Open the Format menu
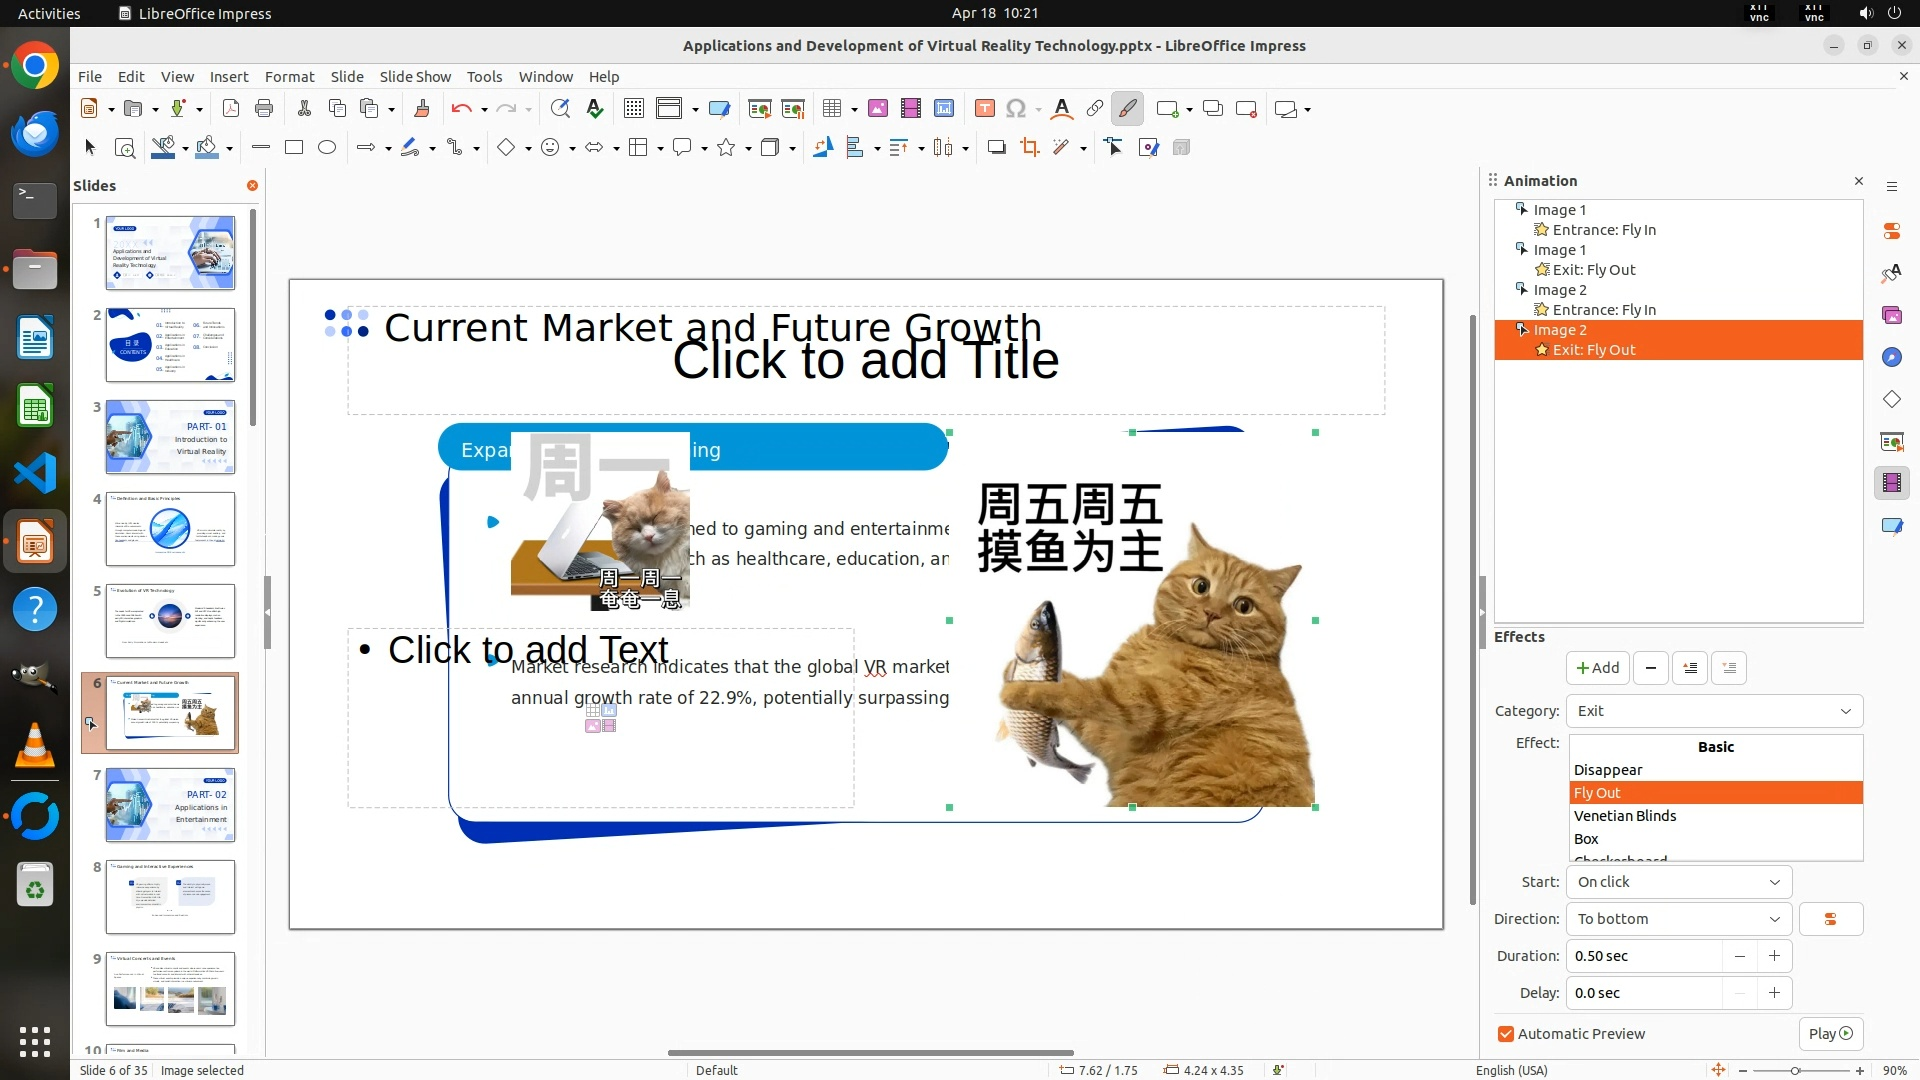The height and width of the screenshot is (1080, 1920). coord(289,77)
